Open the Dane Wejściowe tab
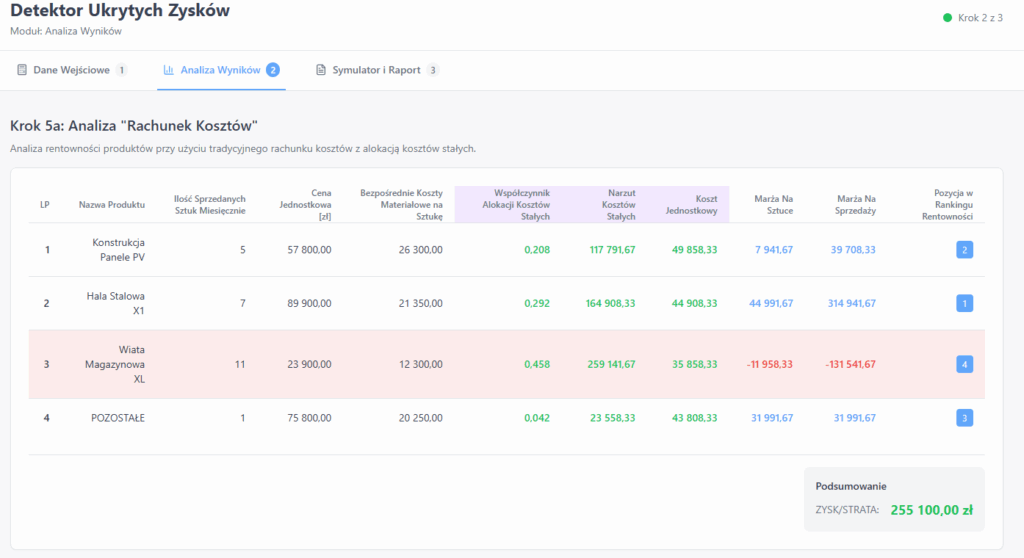Screen dimensions: 1024x558 (73, 70)
